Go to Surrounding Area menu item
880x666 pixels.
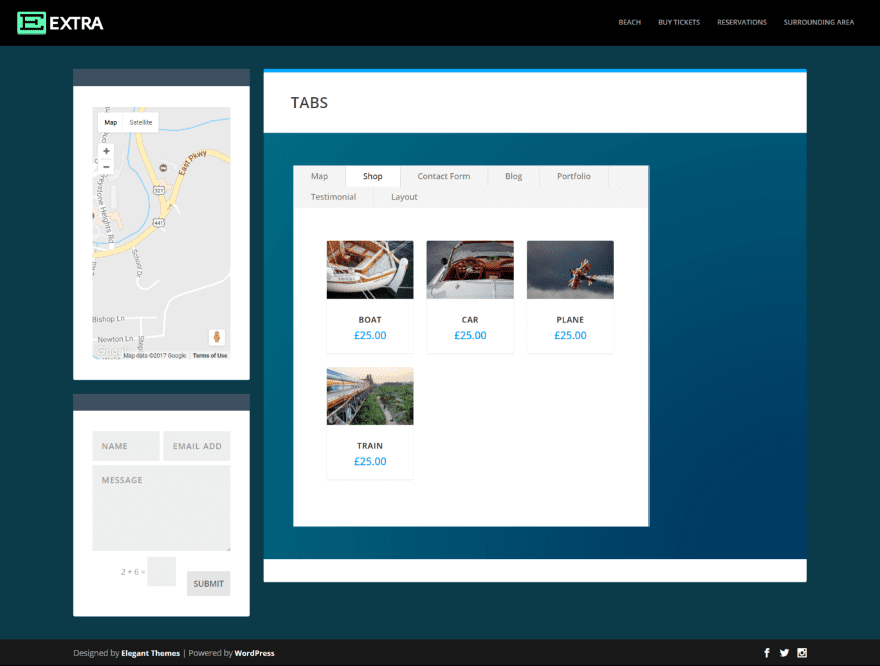click(818, 22)
